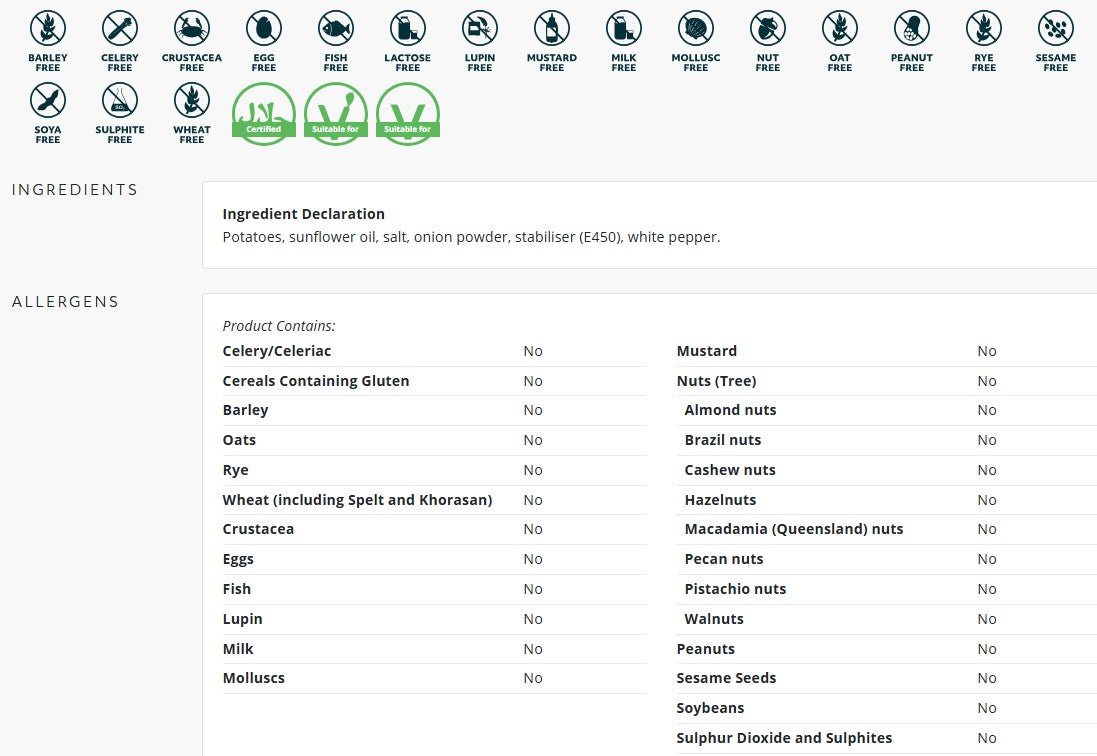This screenshot has width=1097, height=756.
Task: Select the Lactose Free icon
Action: (408, 28)
